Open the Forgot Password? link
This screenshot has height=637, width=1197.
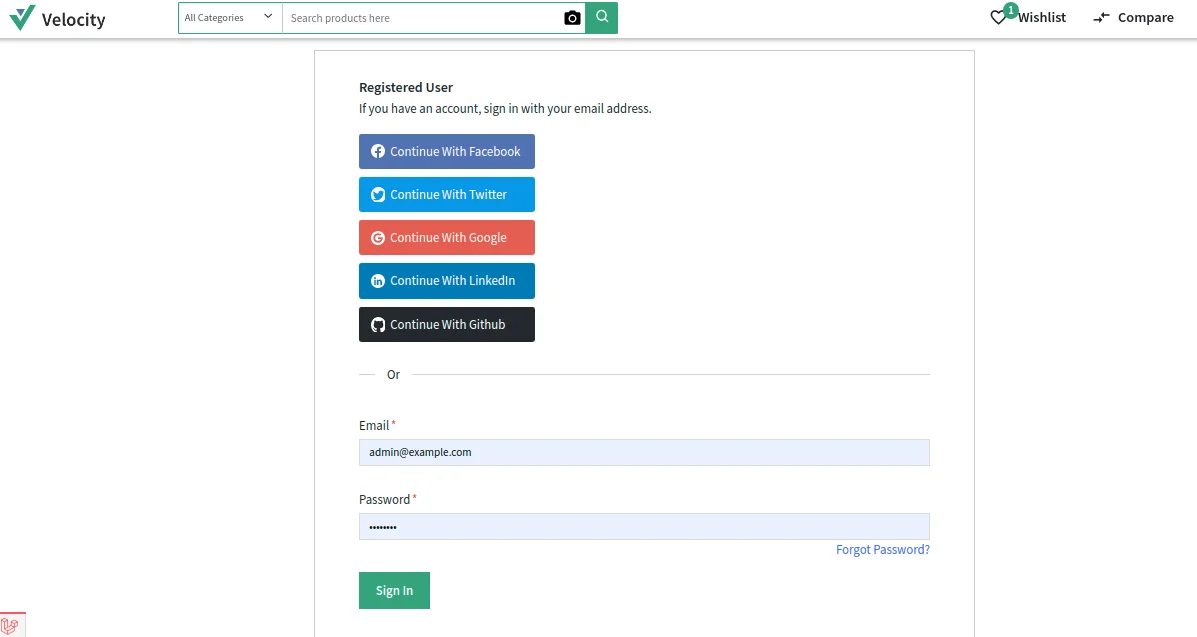pyautogui.click(x=882, y=550)
